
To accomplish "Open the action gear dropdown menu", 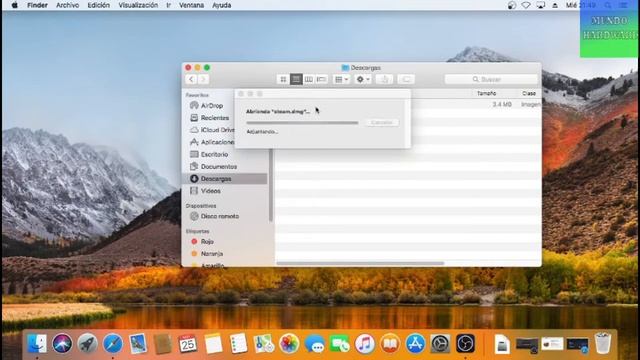I will 363,79.
